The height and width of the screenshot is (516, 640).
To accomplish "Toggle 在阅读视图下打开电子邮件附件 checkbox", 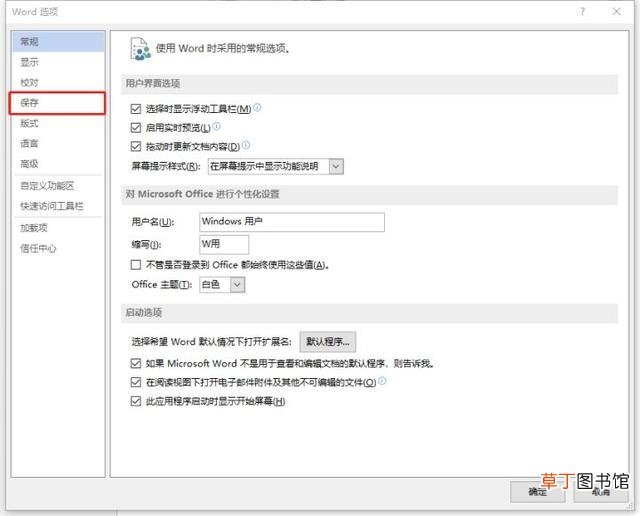I will (136, 383).
